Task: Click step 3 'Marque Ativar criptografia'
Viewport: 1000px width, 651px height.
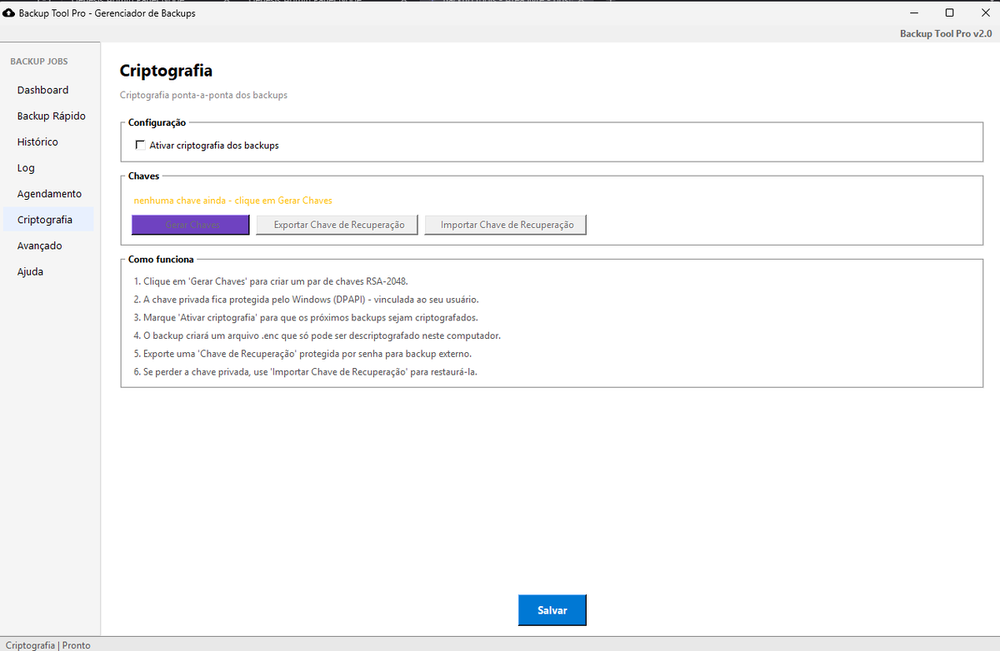Action: point(305,318)
